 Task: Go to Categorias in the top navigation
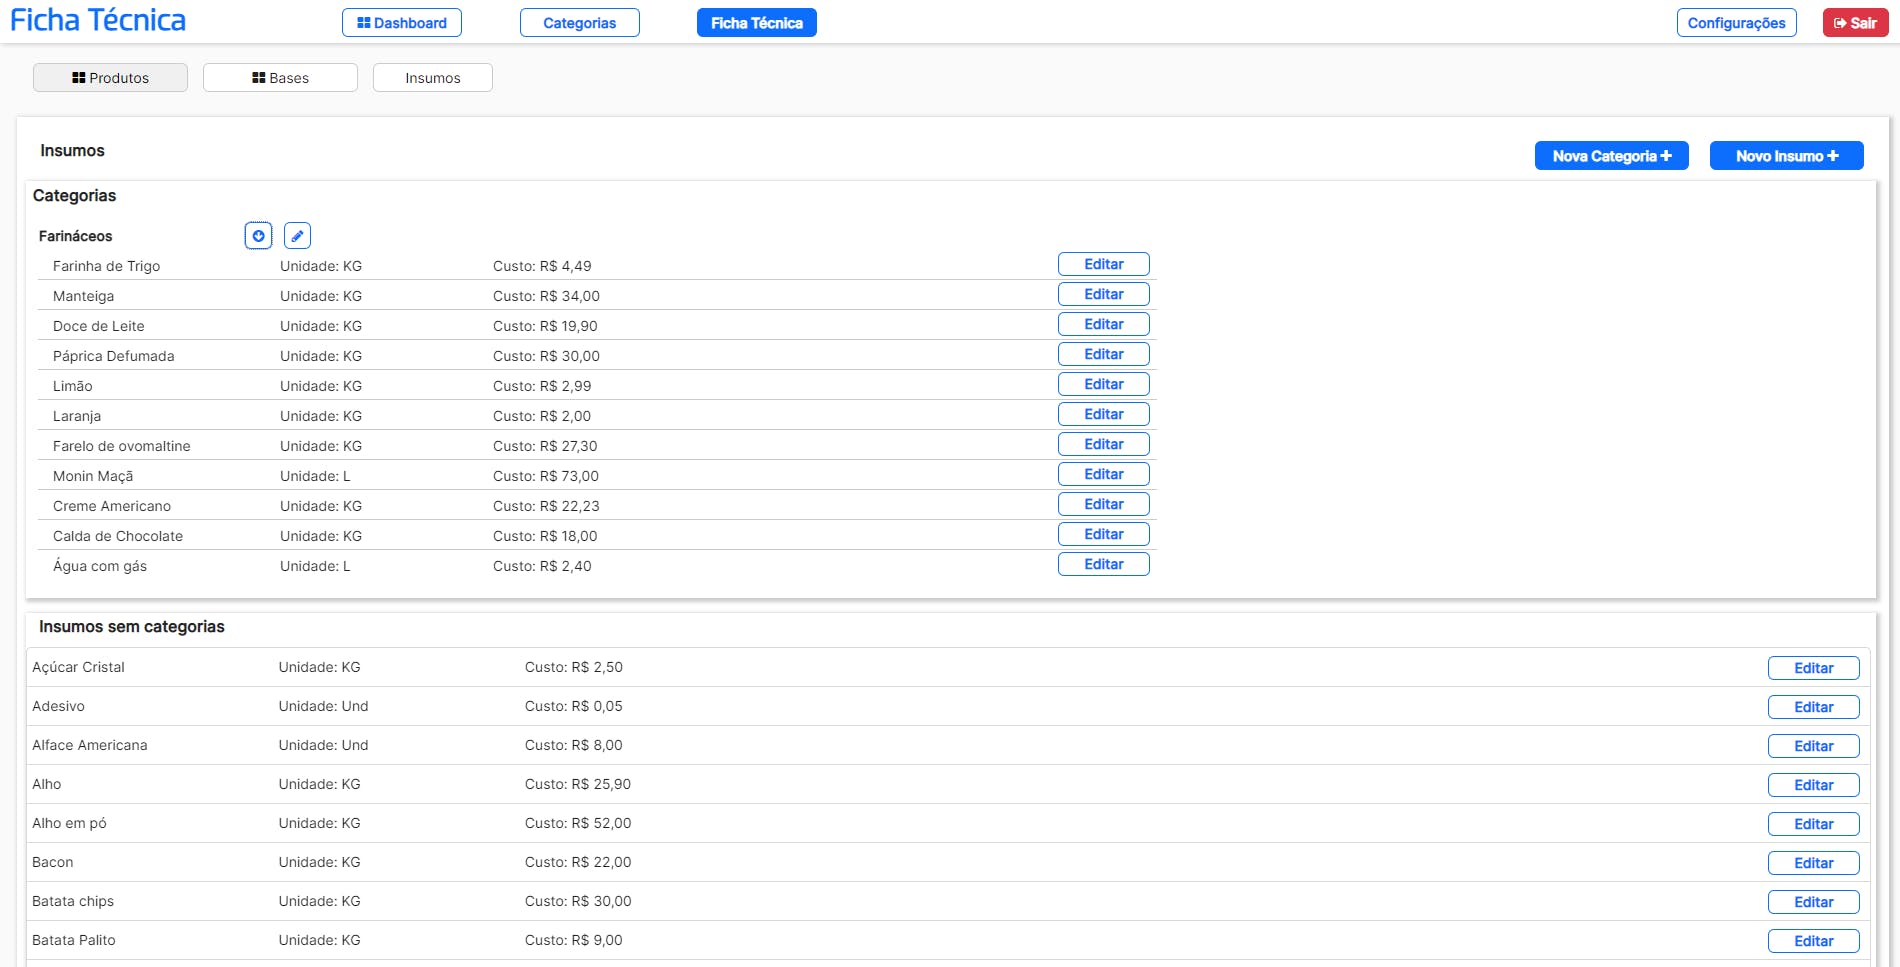tap(579, 23)
